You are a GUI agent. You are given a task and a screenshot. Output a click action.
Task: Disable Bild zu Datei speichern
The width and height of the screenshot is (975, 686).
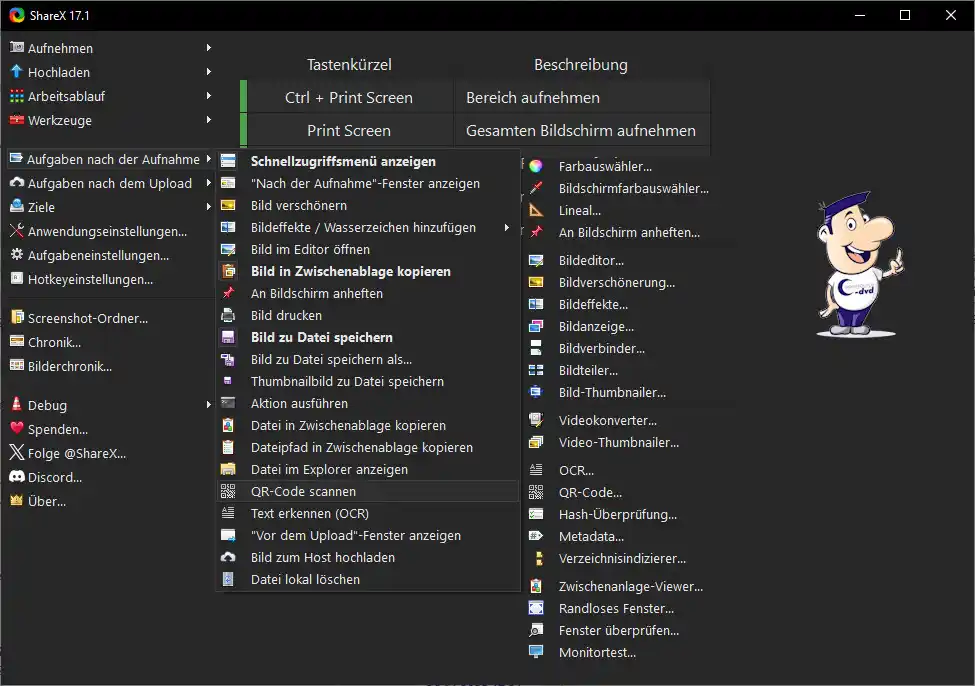[x=368, y=337]
